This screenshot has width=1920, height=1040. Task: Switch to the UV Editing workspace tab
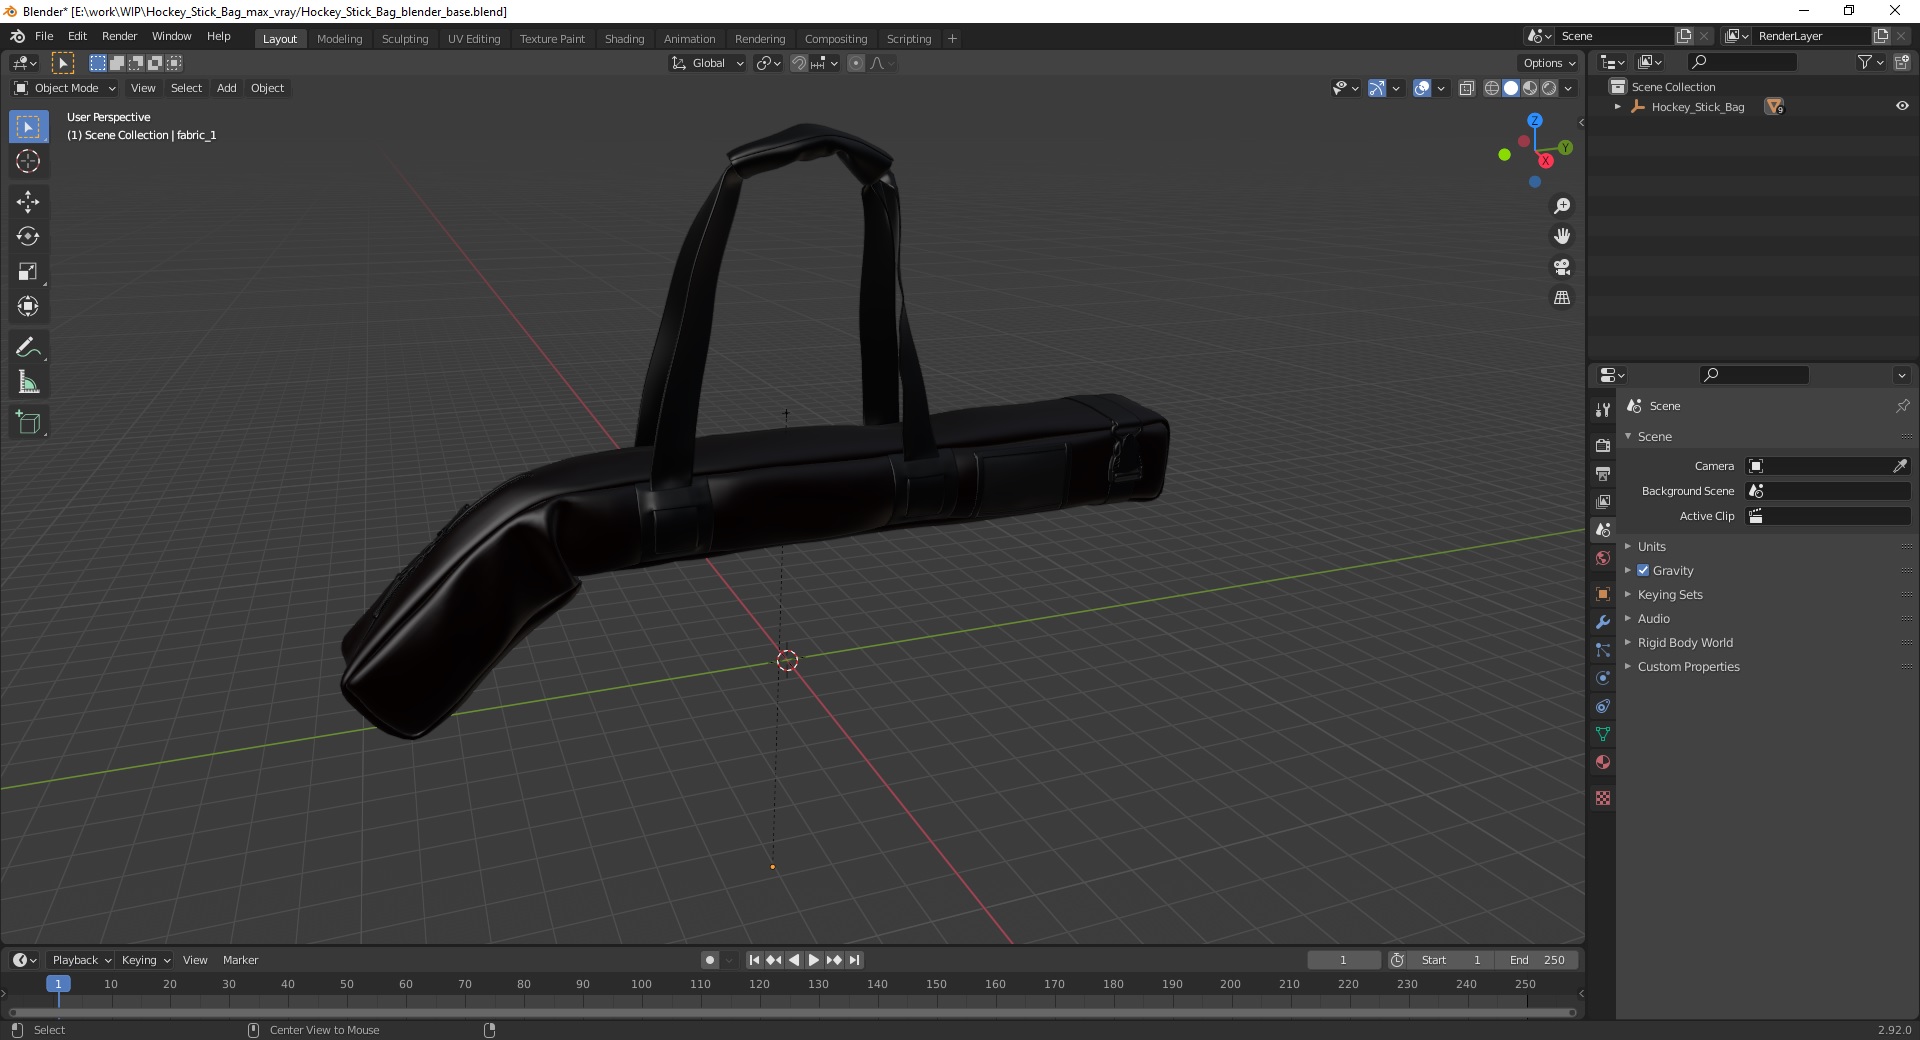pyautogui.click(x=474, y=39)
